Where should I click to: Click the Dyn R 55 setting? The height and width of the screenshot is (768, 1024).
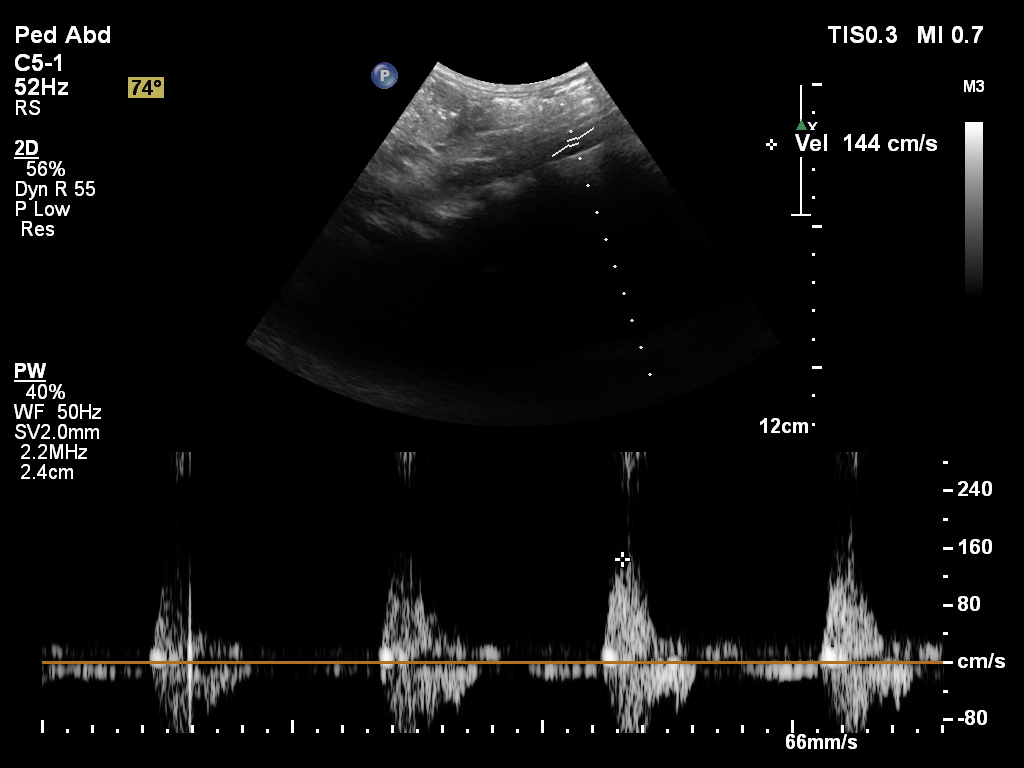55,189
